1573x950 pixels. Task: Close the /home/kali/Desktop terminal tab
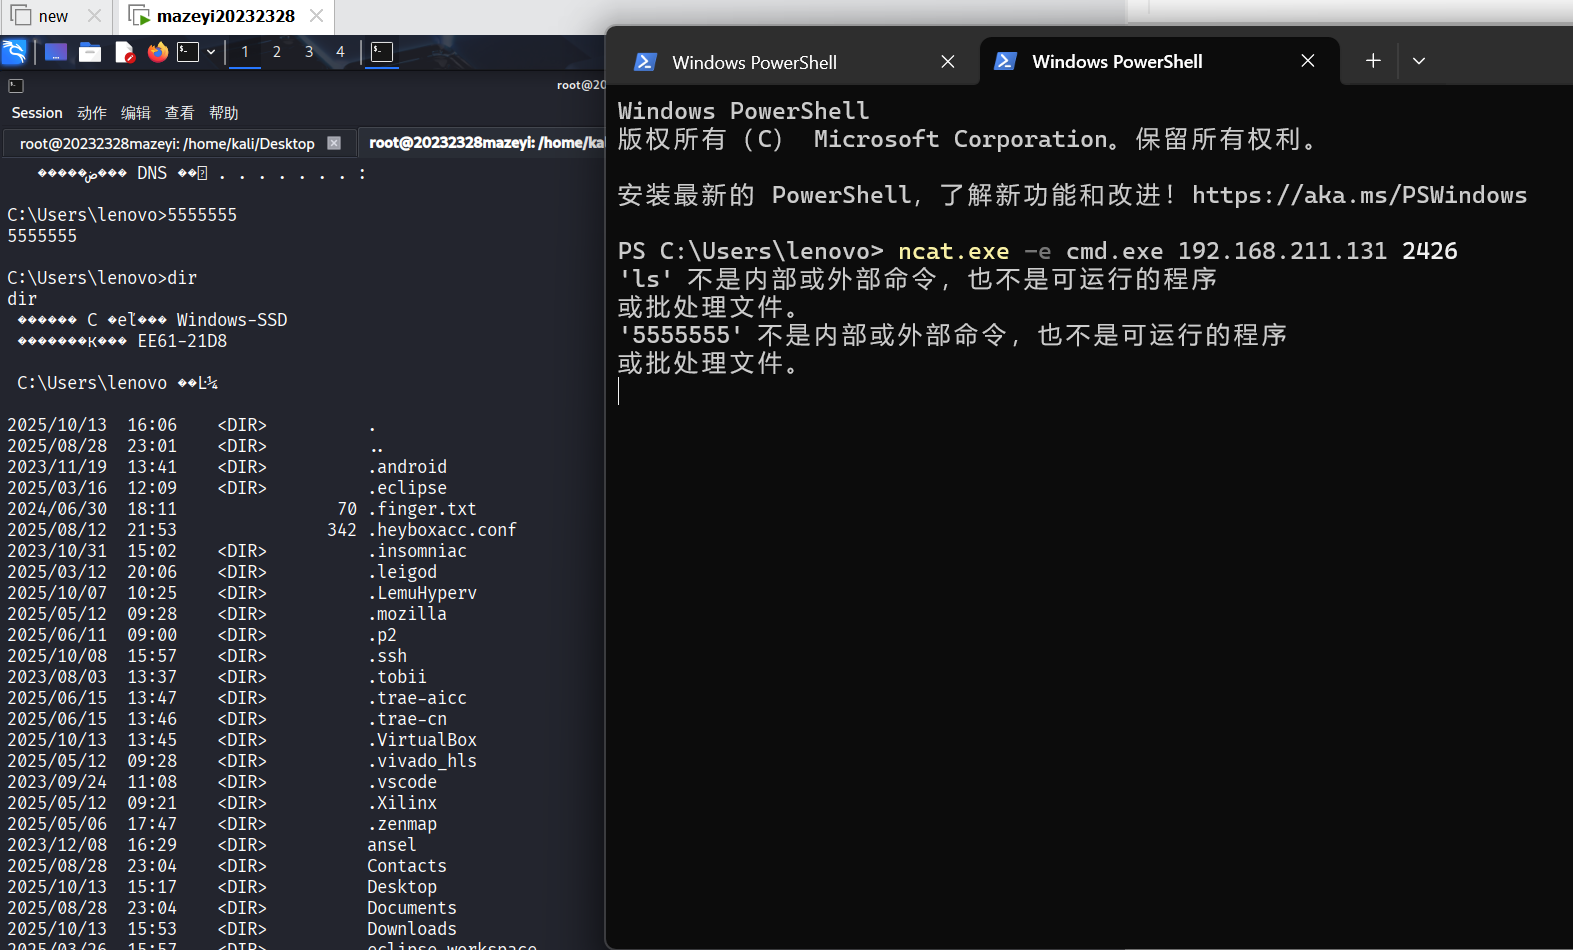334,143
